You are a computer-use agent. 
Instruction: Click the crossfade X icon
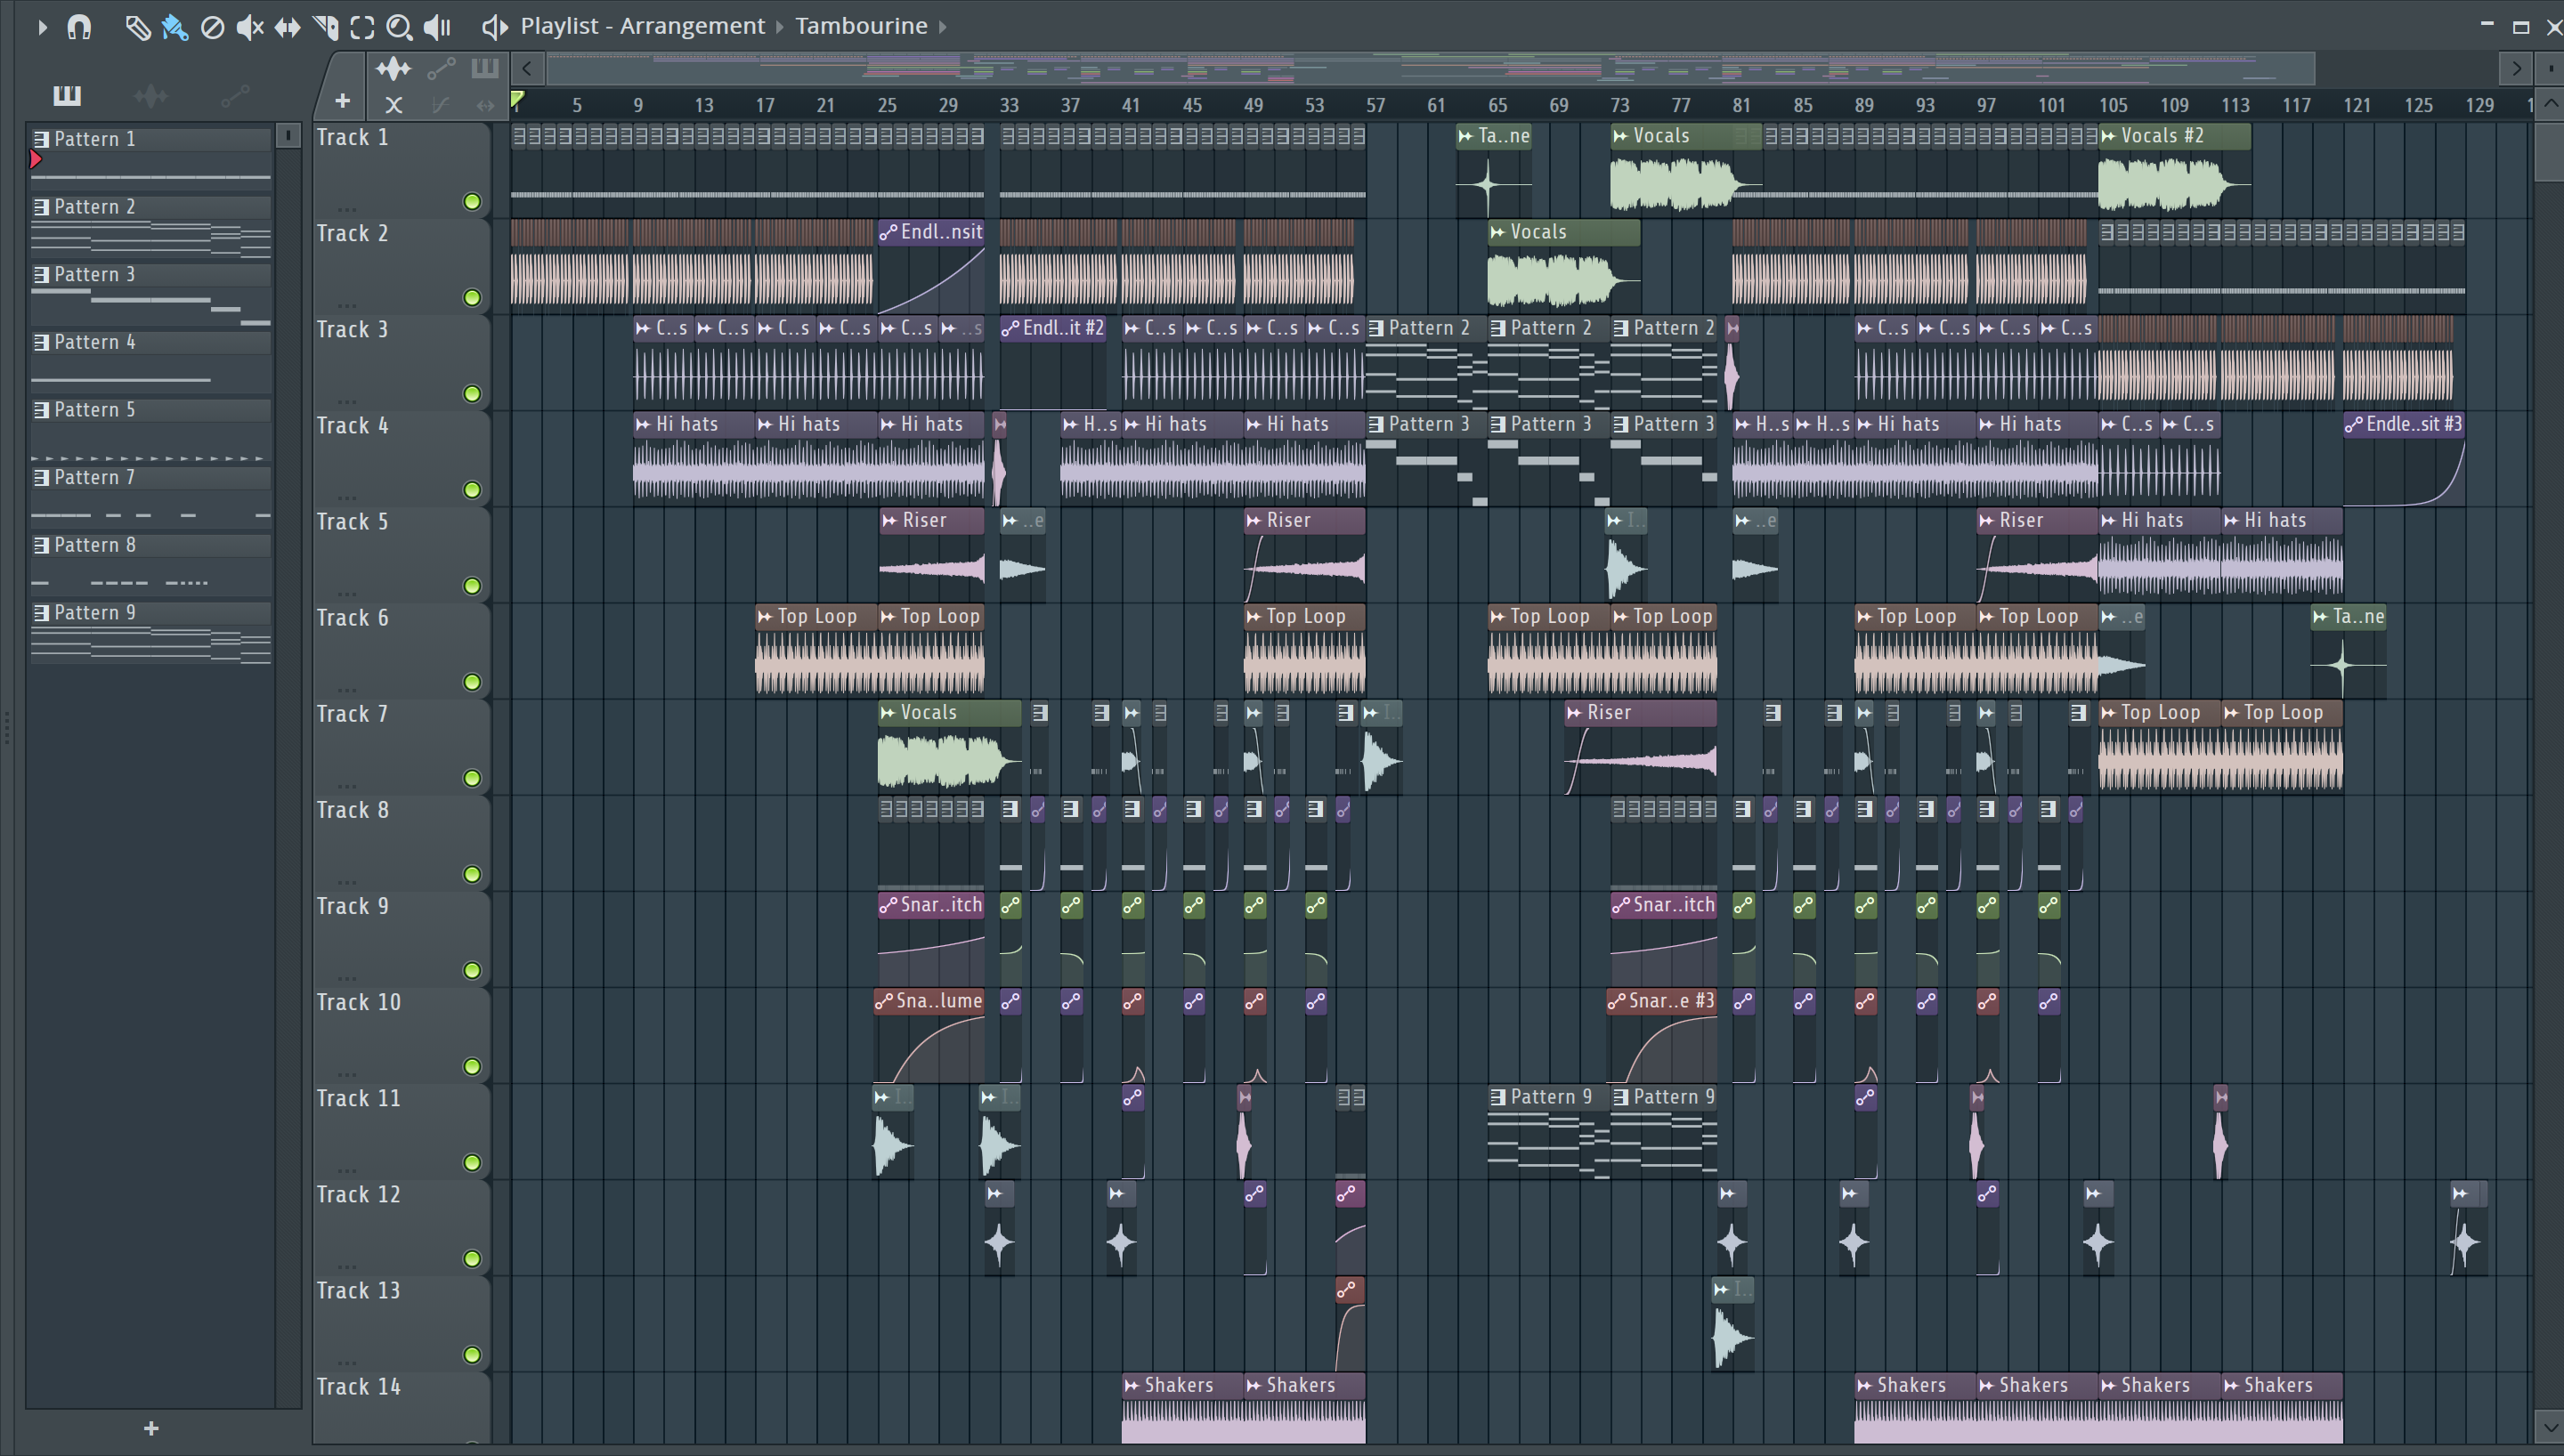click(394, 104)
